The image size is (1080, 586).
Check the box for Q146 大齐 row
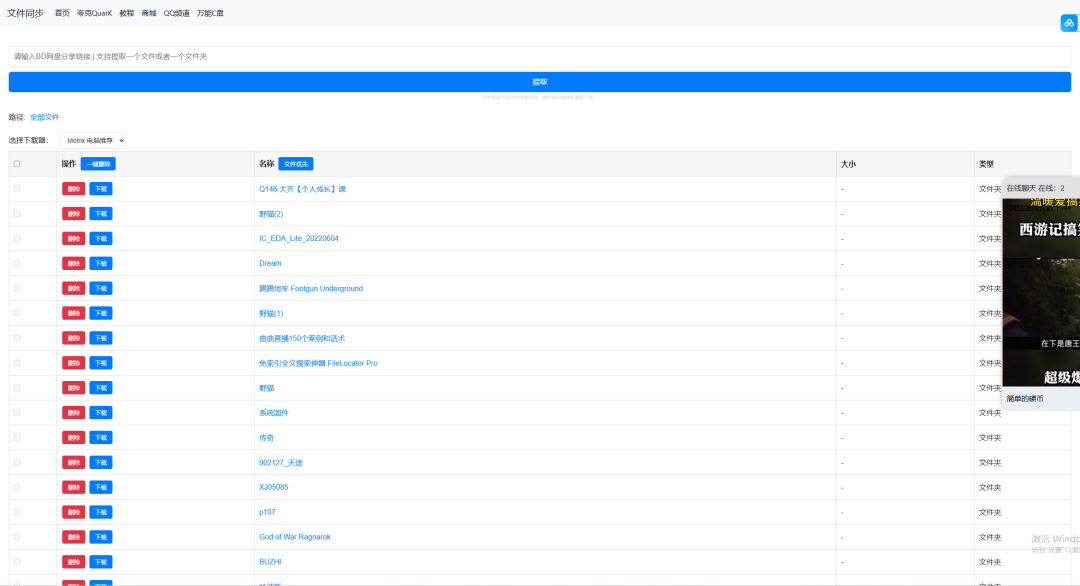[16, 188]
